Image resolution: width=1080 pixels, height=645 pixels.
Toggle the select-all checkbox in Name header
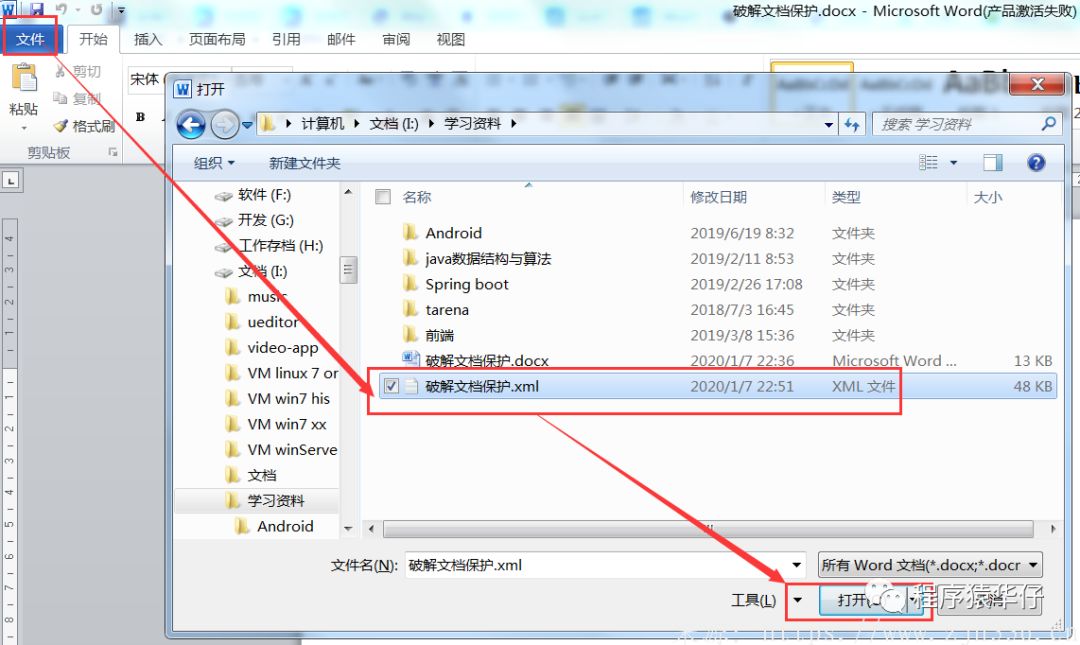tap(383, 197)
